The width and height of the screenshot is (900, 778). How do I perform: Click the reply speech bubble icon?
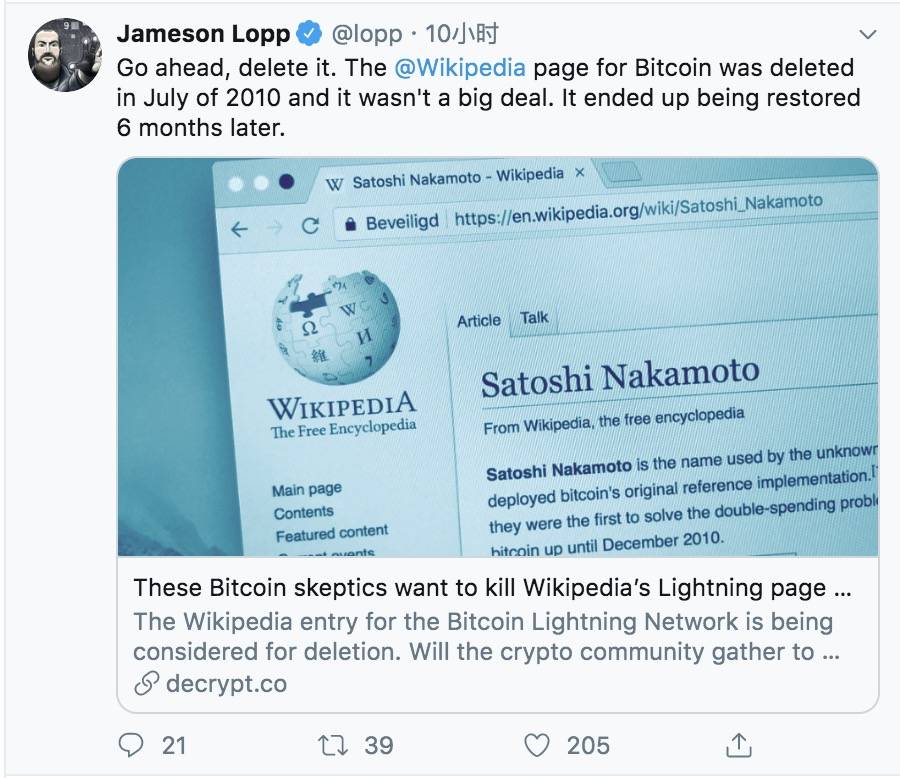(x=131, y=745)
